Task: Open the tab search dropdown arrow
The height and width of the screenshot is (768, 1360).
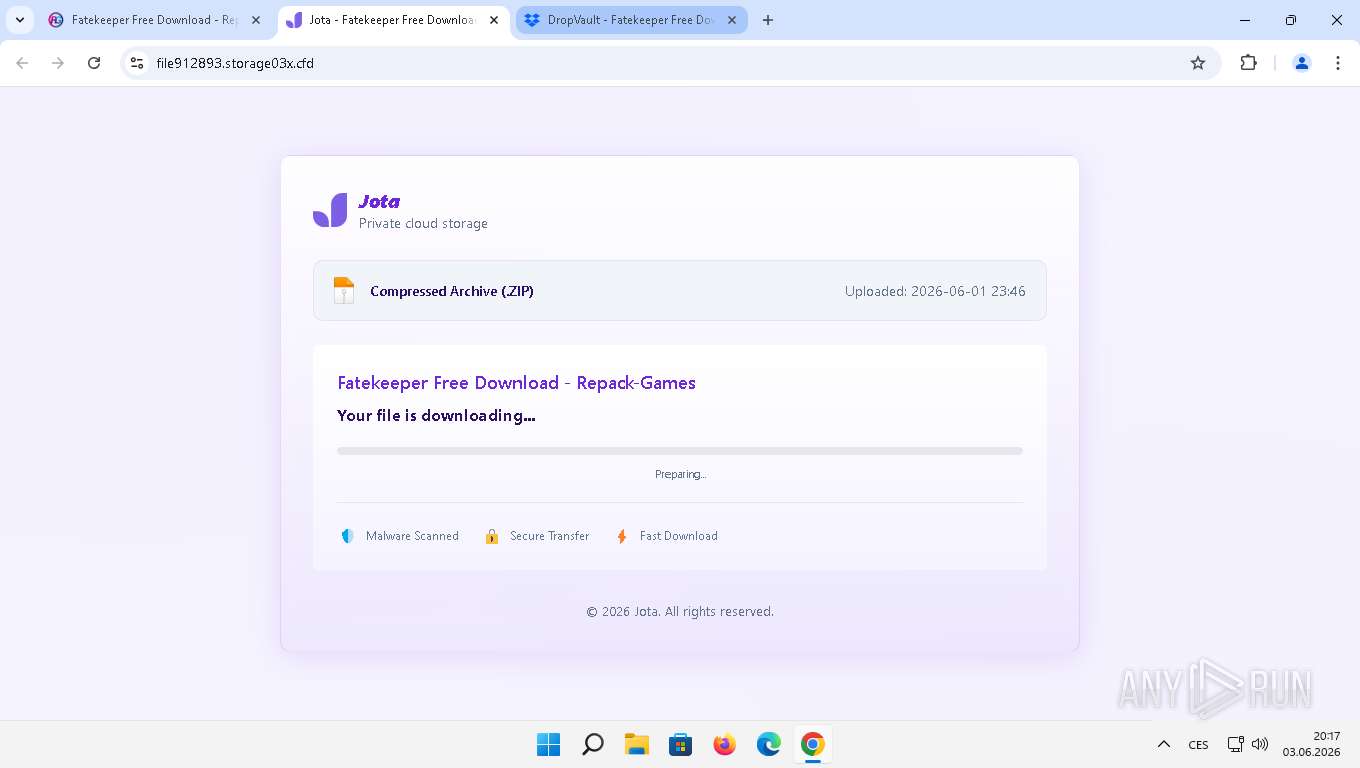Action: coord(20,20)
